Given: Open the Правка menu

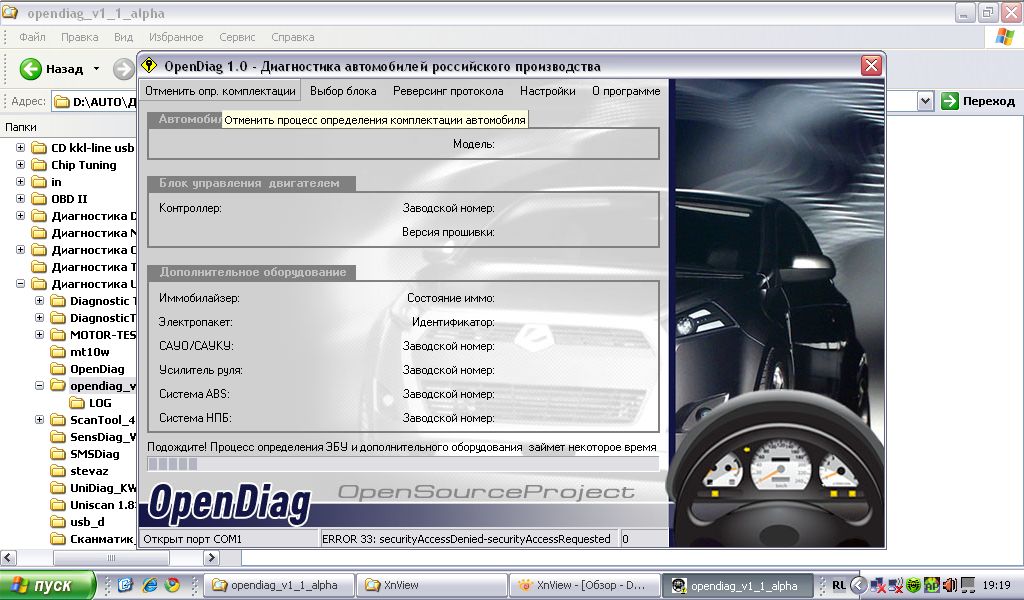Looking at the screenshot, I should tap(80, 37).
